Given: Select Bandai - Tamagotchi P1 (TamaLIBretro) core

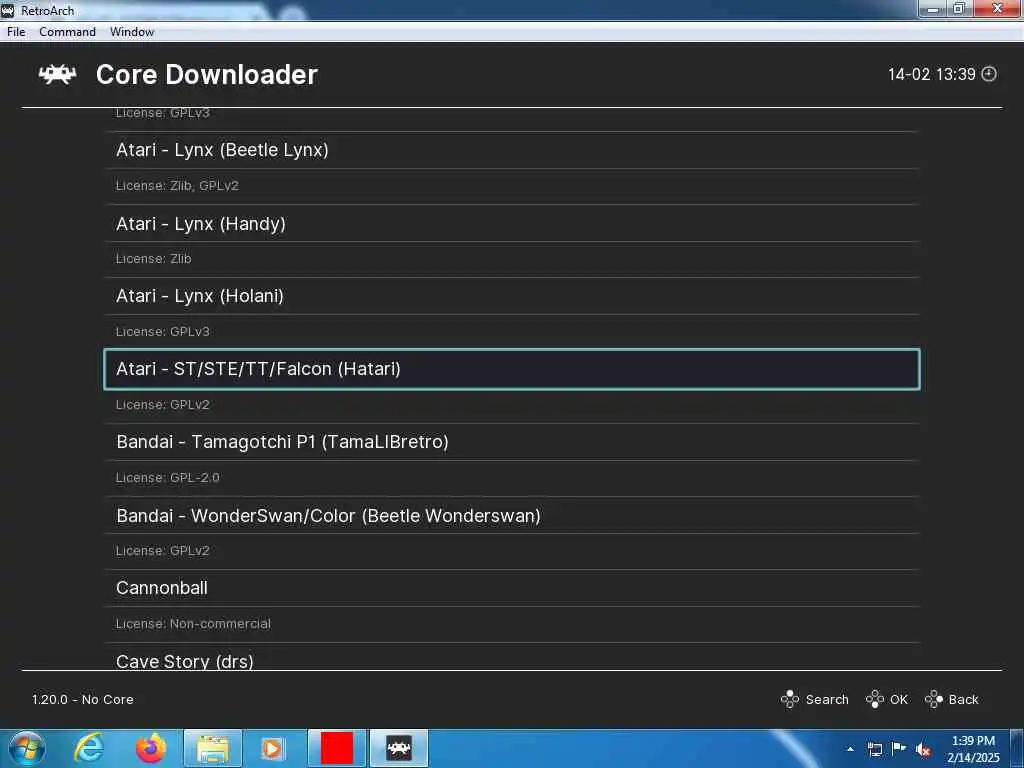Looking at the screenshot, I should pyautogui.click(x=512, y=442).
